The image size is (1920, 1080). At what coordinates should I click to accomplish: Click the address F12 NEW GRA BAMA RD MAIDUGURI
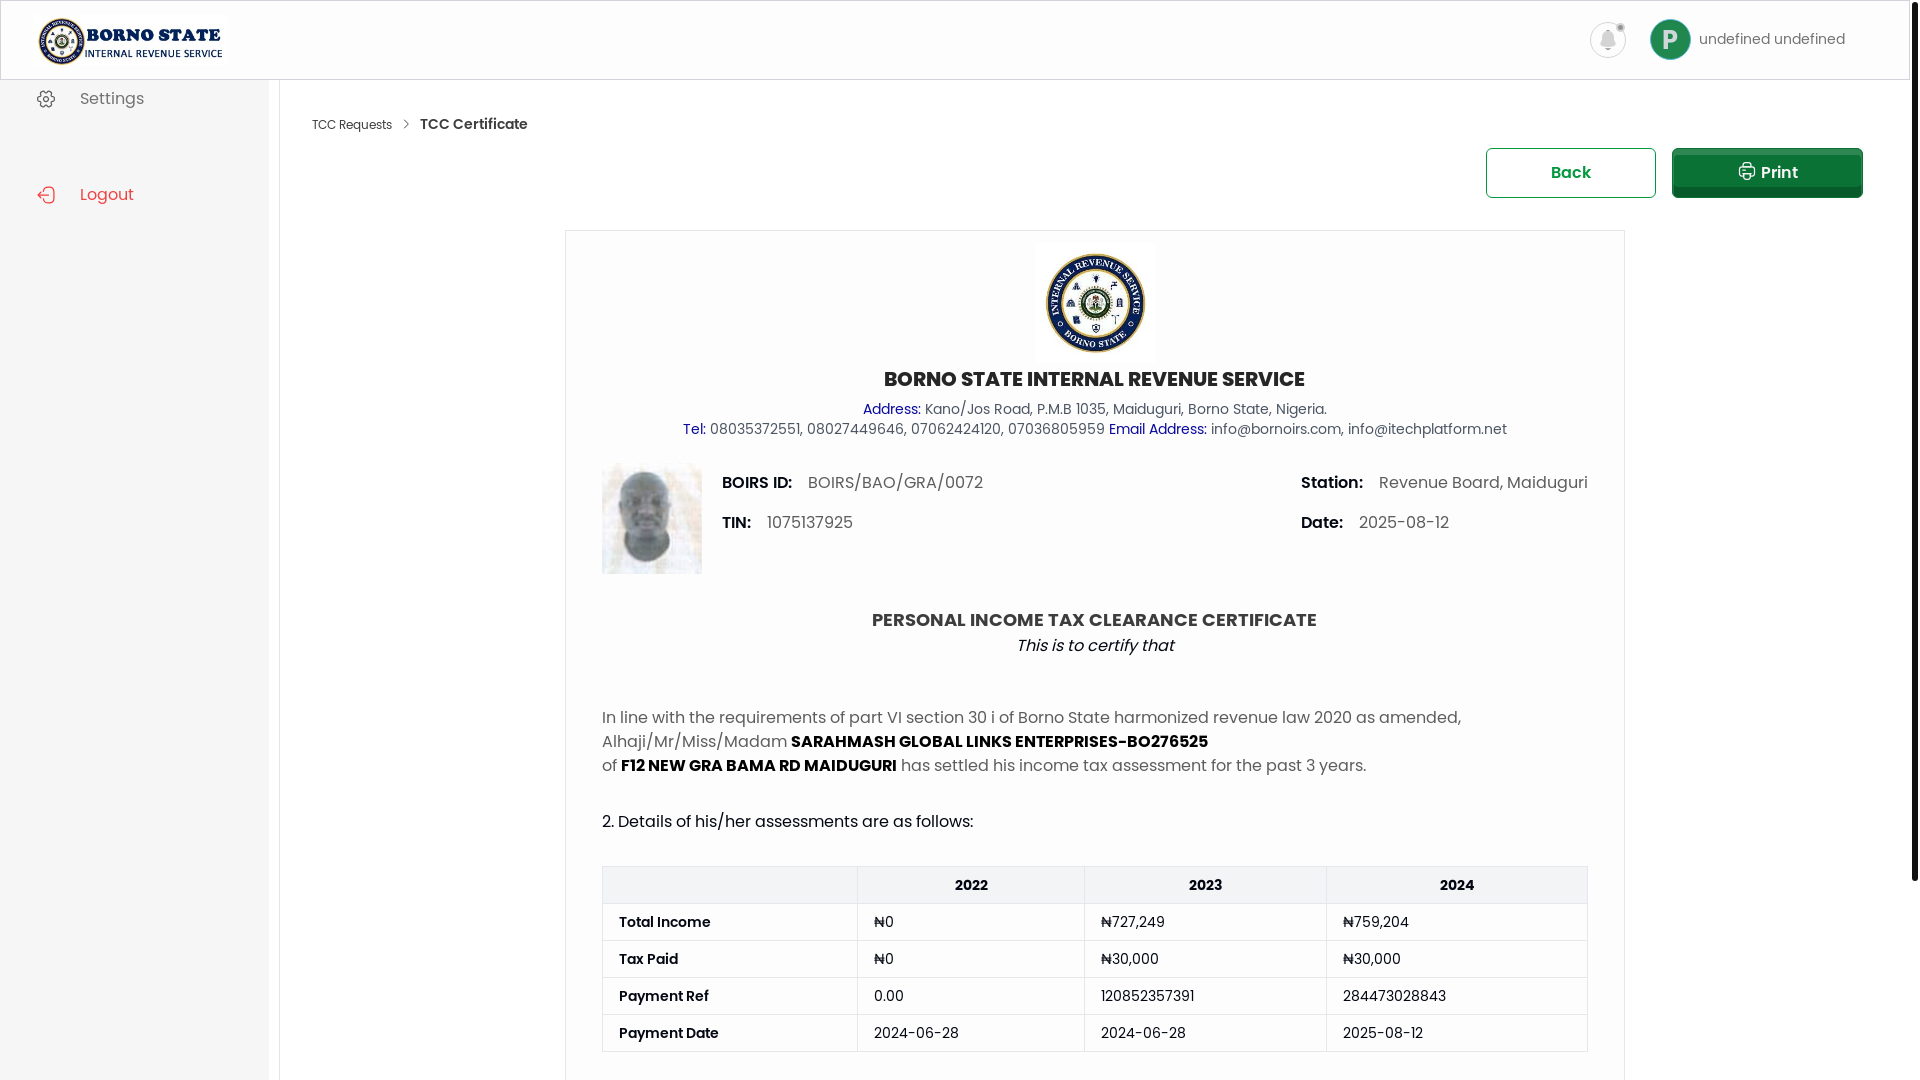click(x=758, y=766)
